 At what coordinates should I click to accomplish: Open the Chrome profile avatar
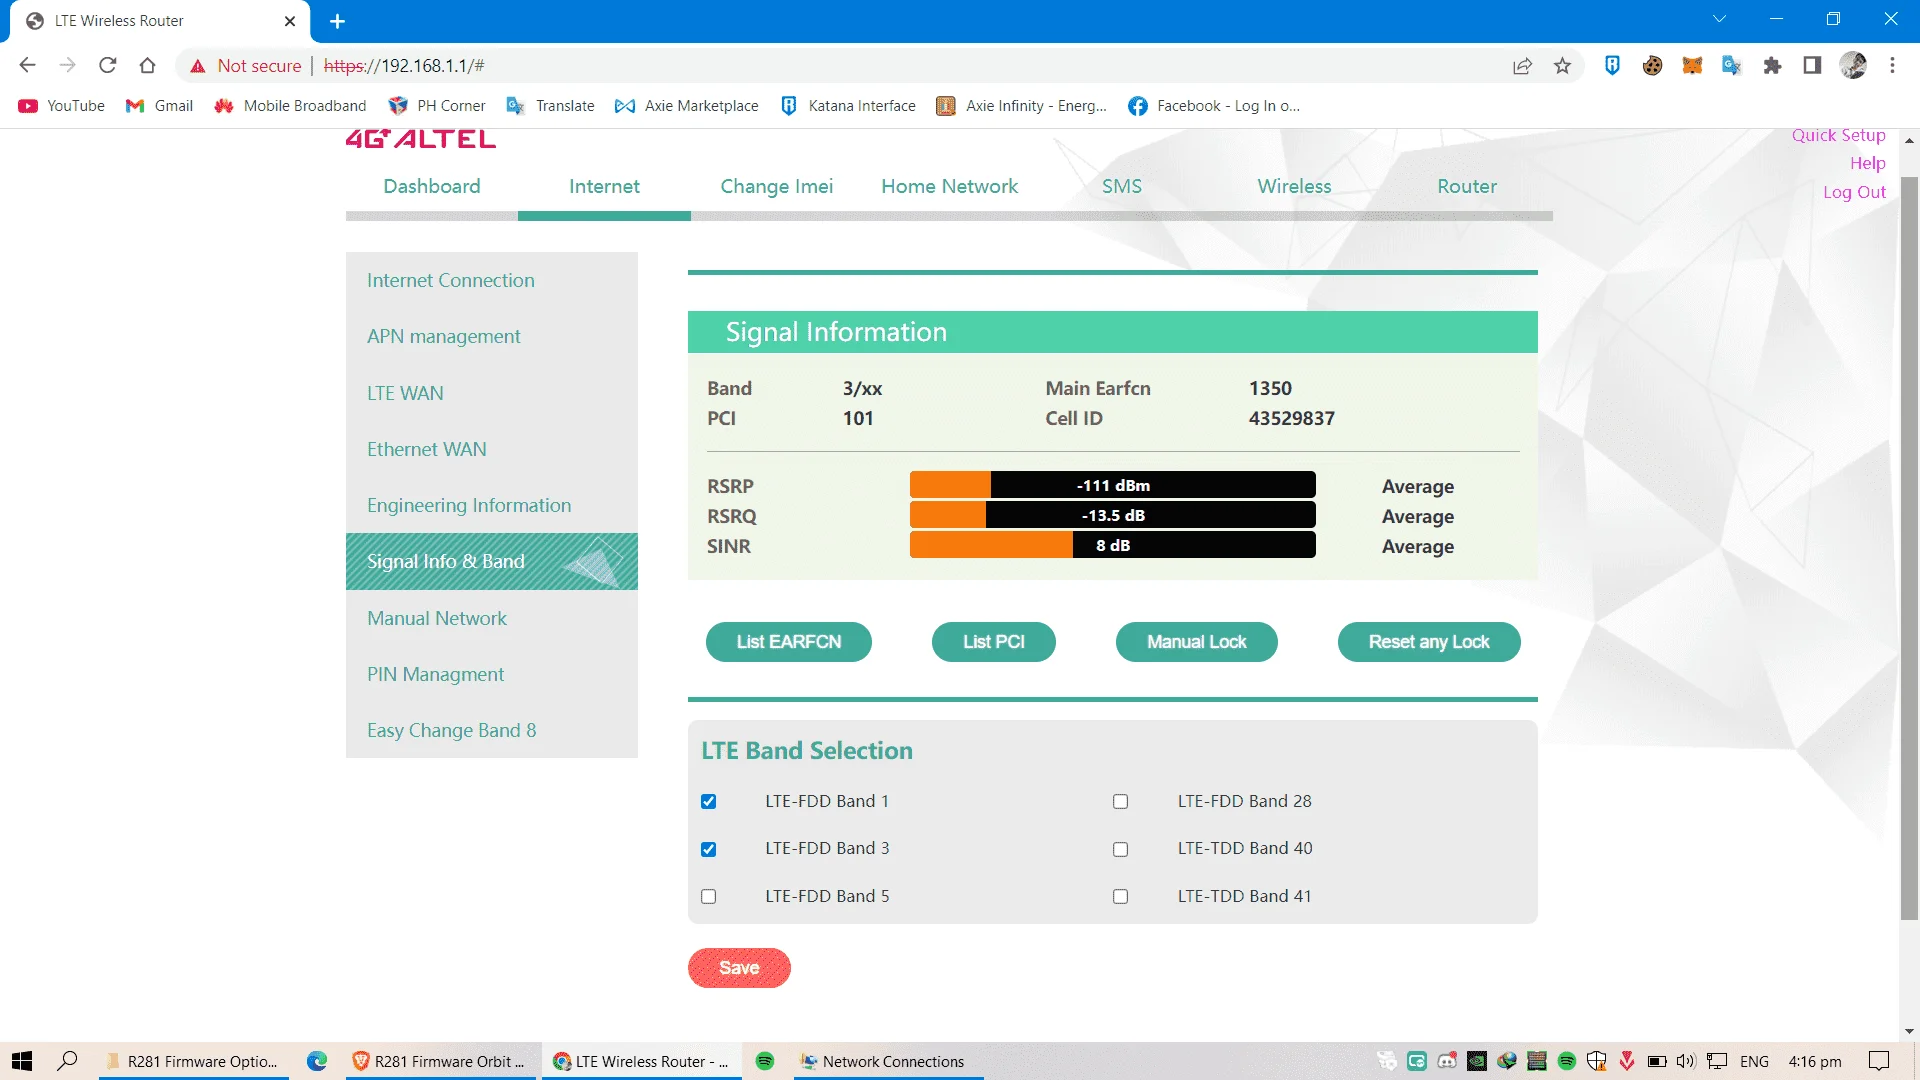pos(1853,65)
